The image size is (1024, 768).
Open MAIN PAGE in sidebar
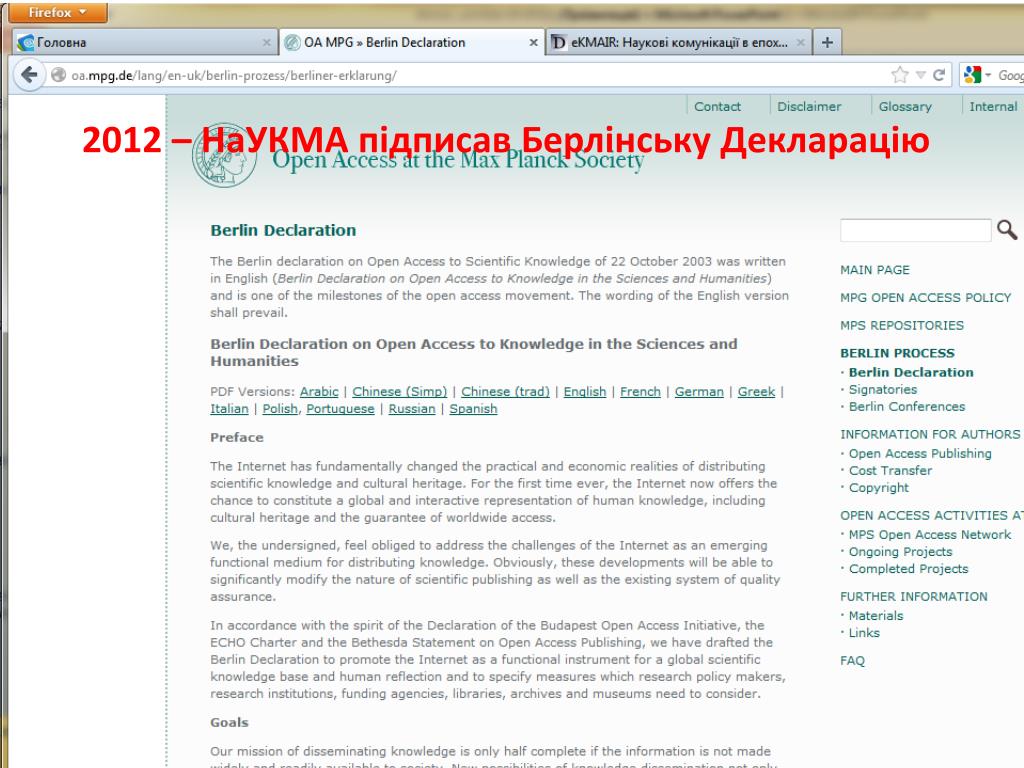click(874, 270)
